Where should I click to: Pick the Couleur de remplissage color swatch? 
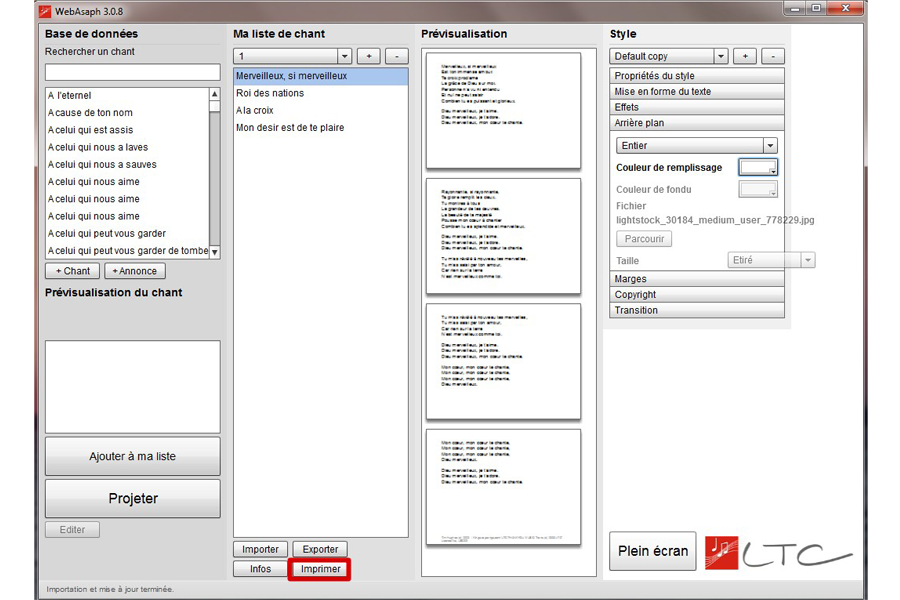pyautogui.click(x=757, y=168)
